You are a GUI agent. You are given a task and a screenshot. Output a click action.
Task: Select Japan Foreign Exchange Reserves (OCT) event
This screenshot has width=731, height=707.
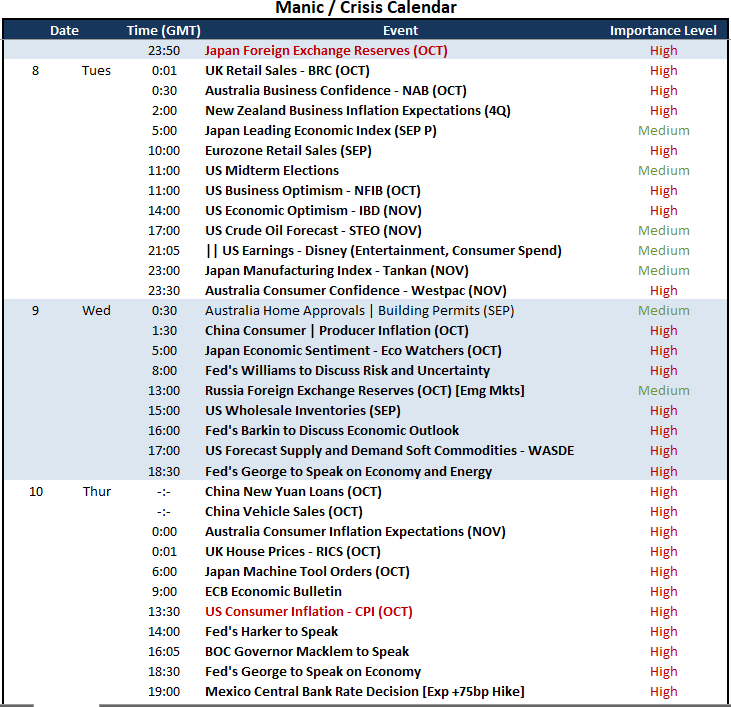(326, 50)
